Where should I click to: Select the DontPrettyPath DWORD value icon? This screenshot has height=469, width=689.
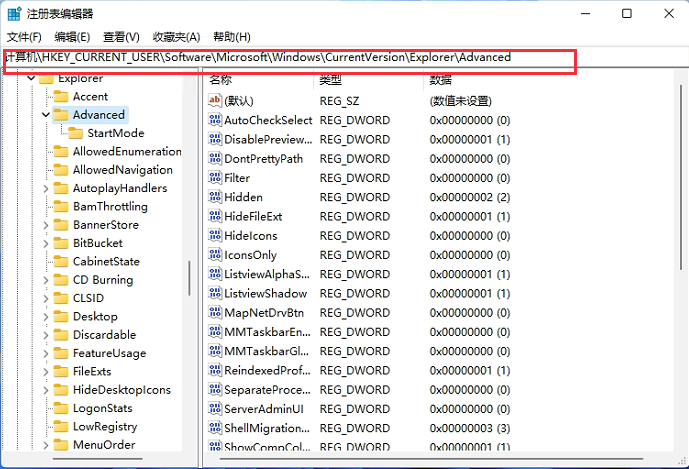pos(215,158)
